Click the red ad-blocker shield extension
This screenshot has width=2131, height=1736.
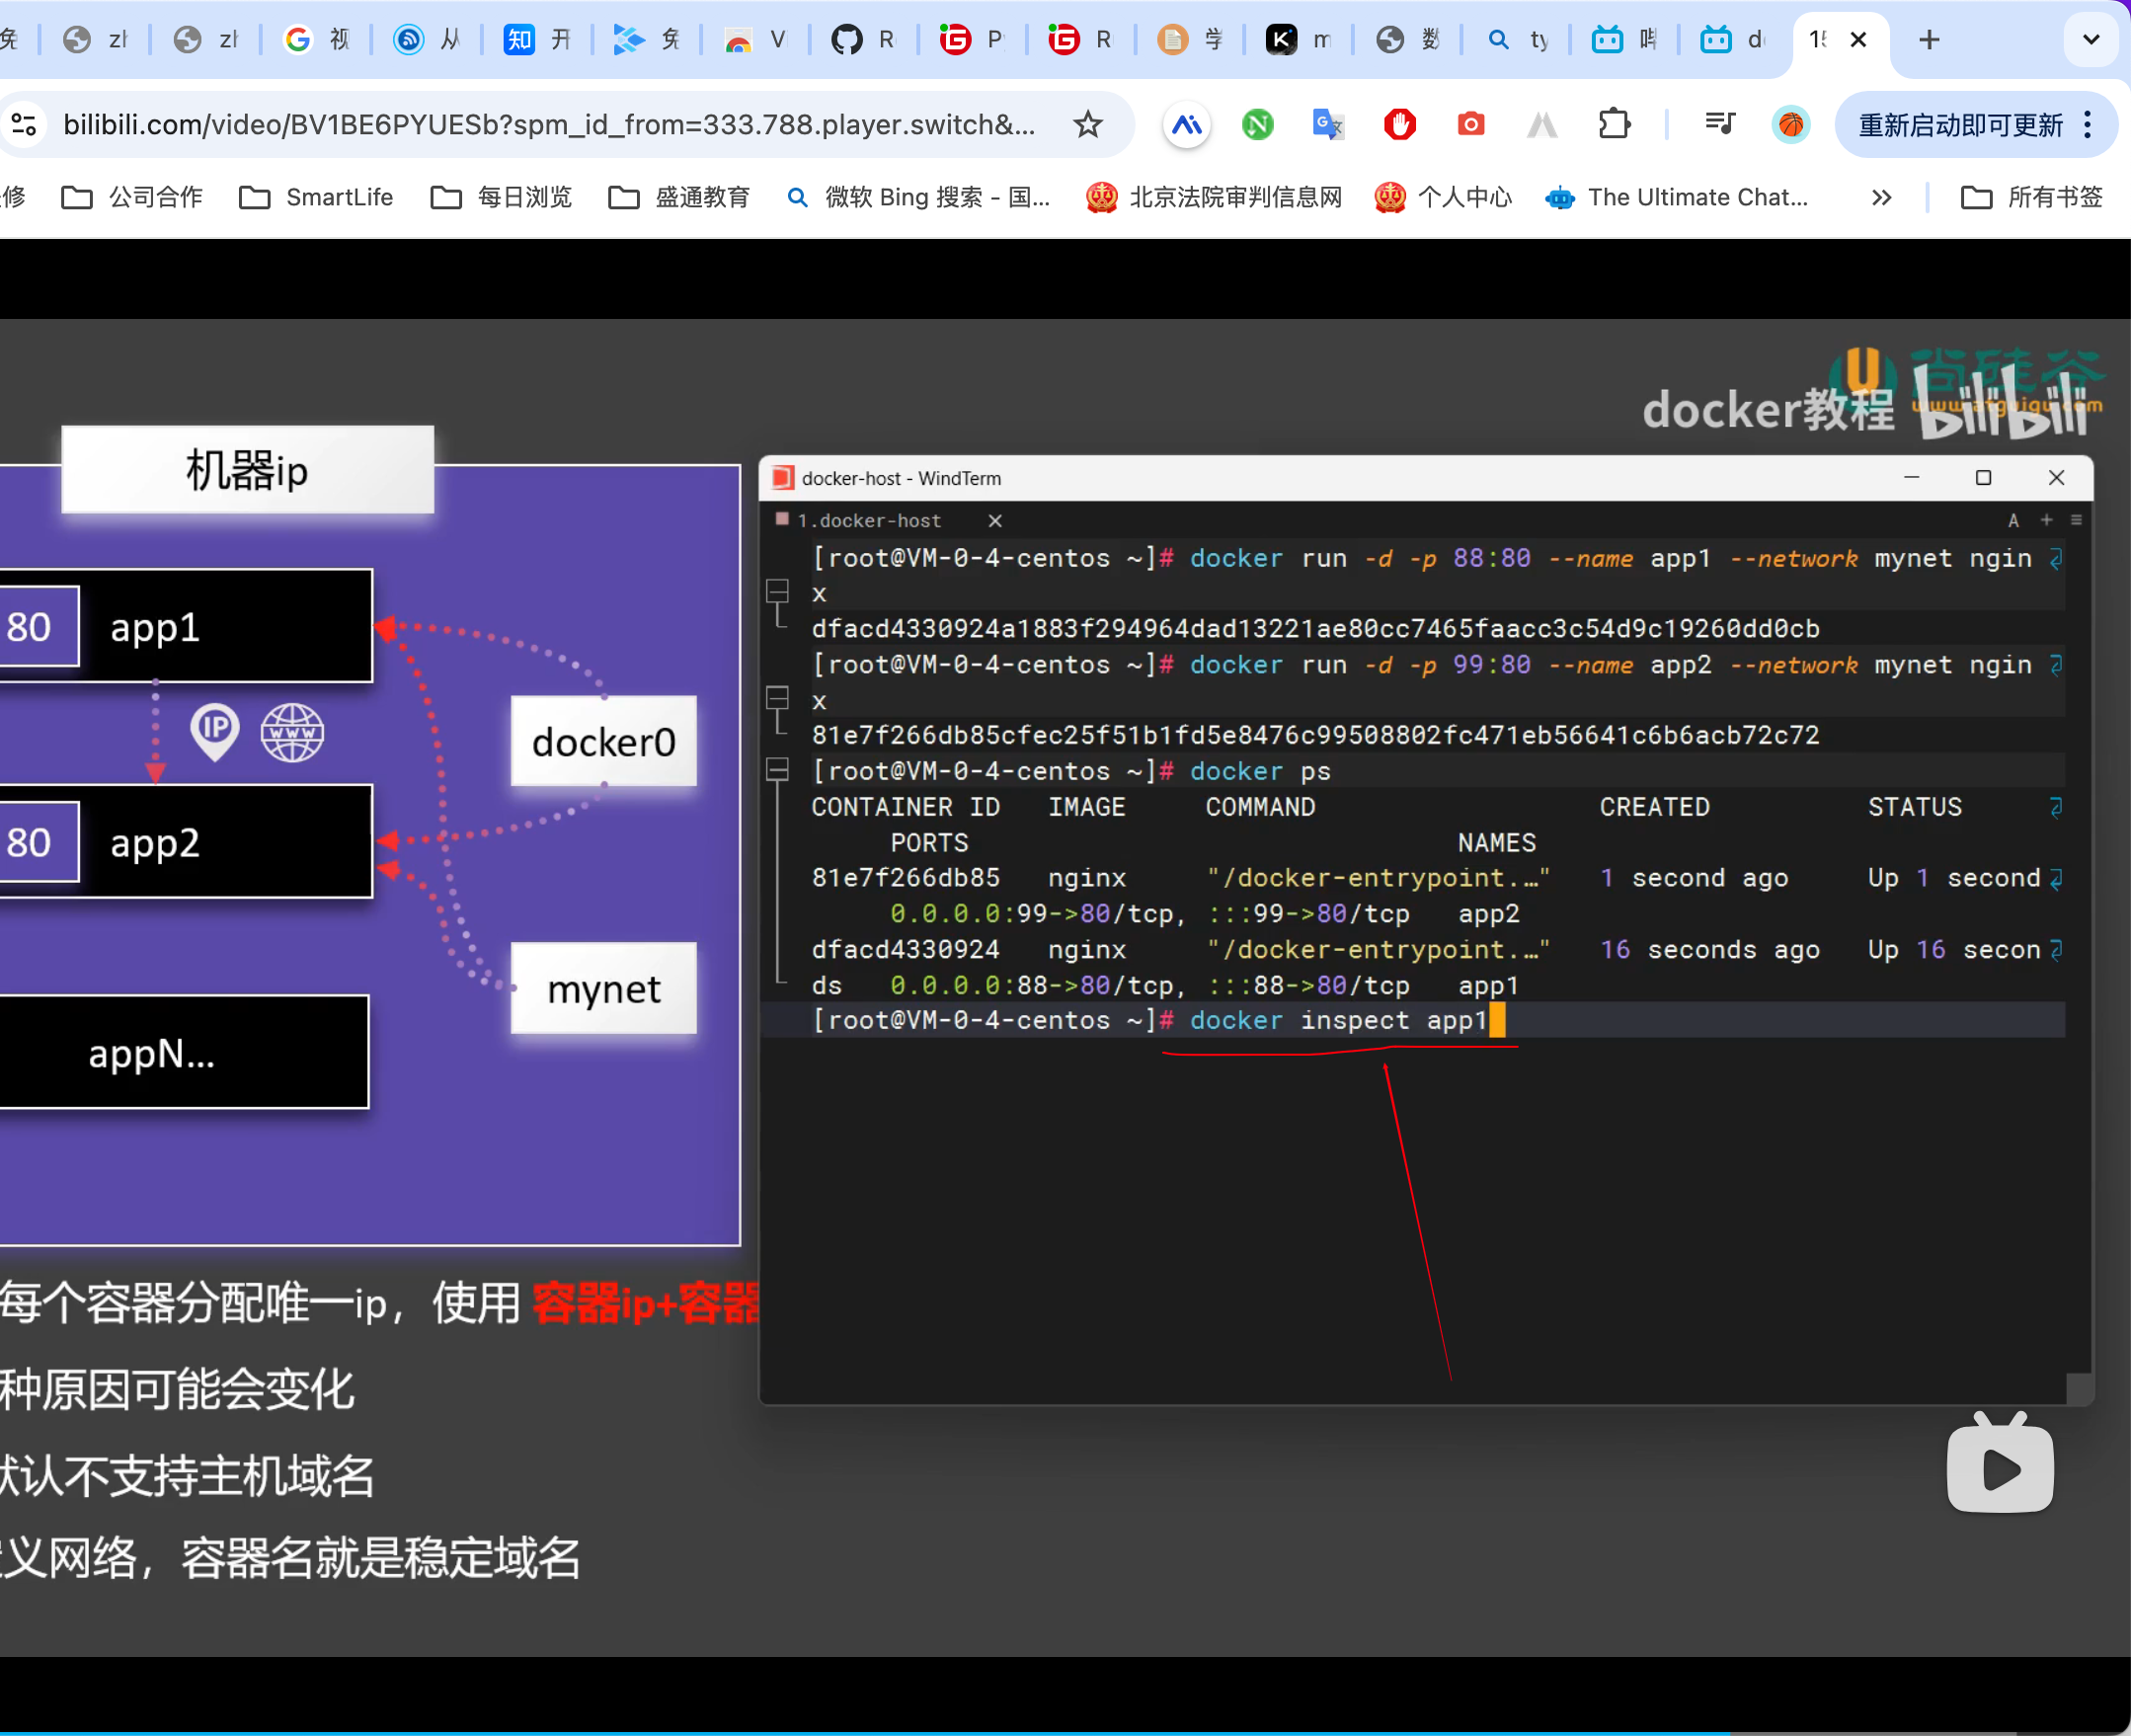(x=1399, y=125)
